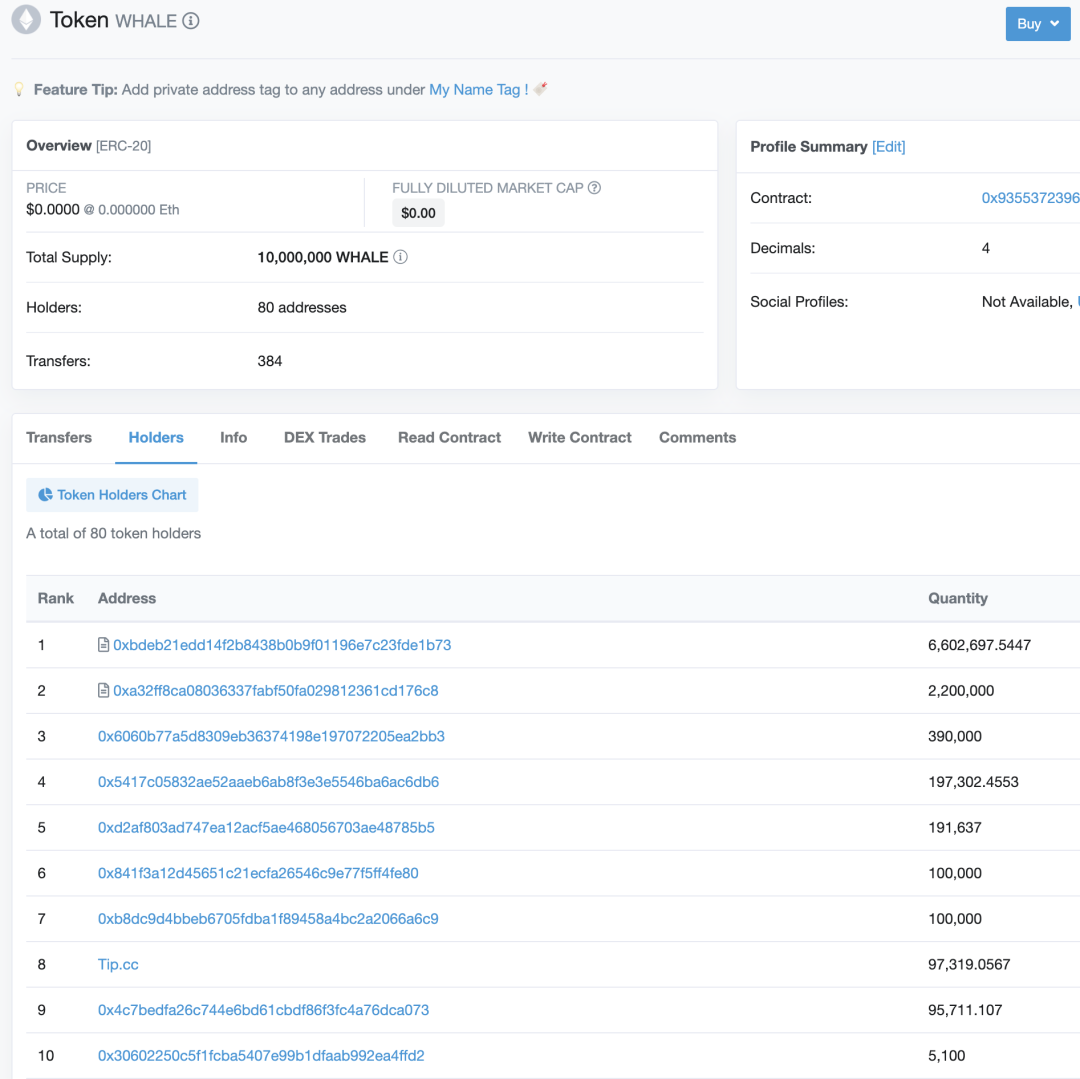Click the Edit link in Profile Summary

point(888,147)
